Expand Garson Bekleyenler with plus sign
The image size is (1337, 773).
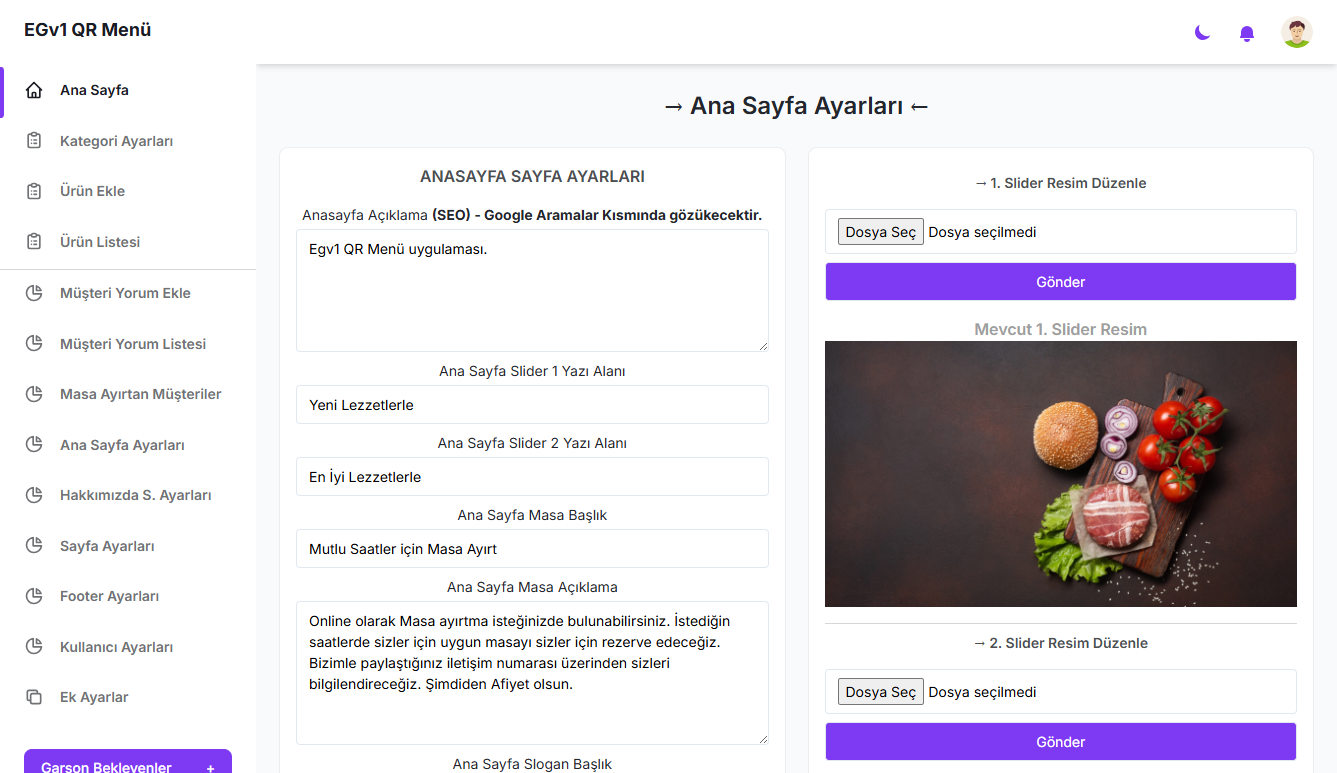coord(210,767)
